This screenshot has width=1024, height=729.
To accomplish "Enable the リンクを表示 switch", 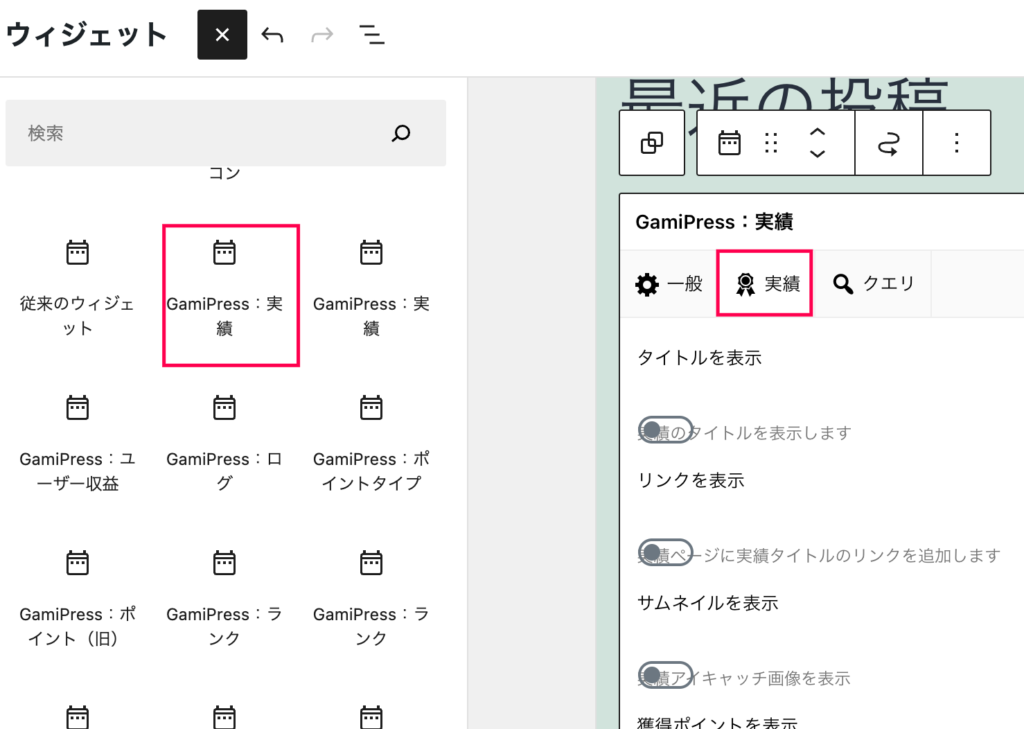I will [x=665, y=552].
